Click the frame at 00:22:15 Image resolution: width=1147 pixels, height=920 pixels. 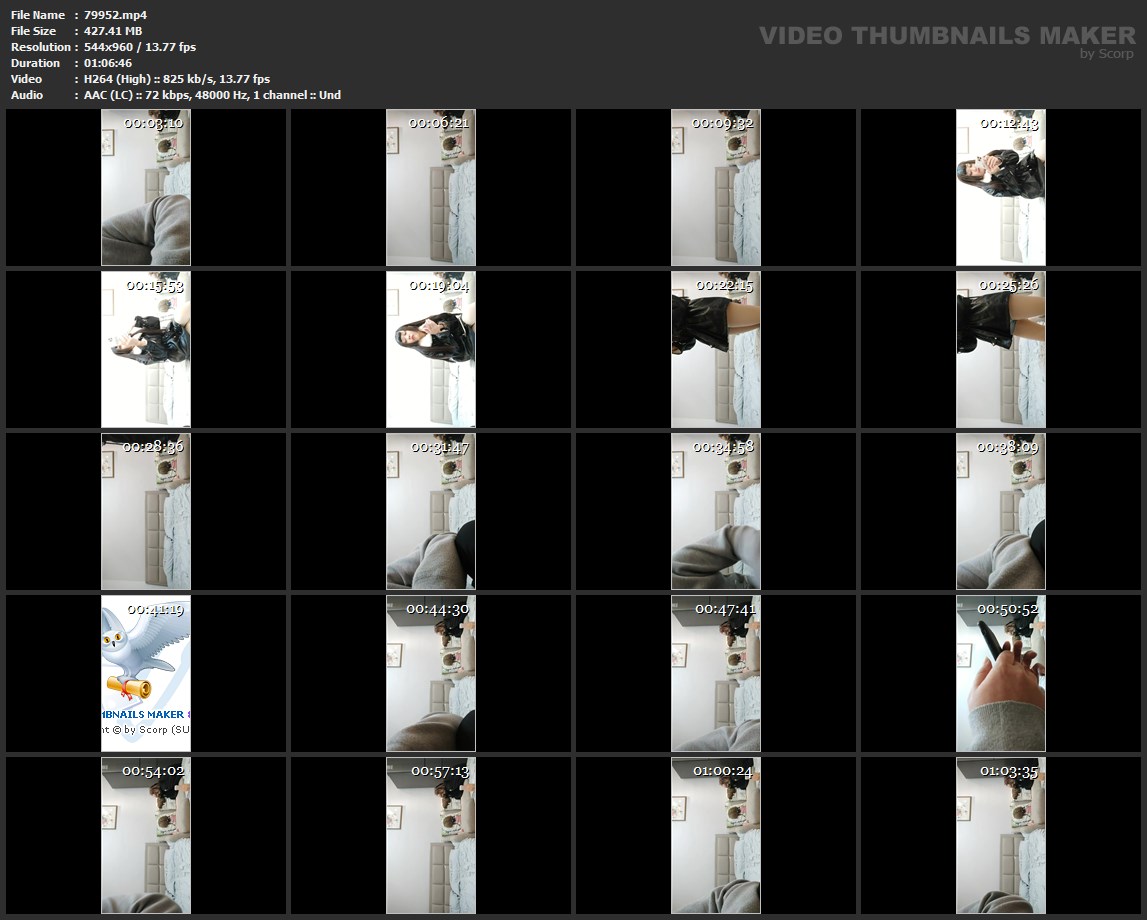point(715,350)
